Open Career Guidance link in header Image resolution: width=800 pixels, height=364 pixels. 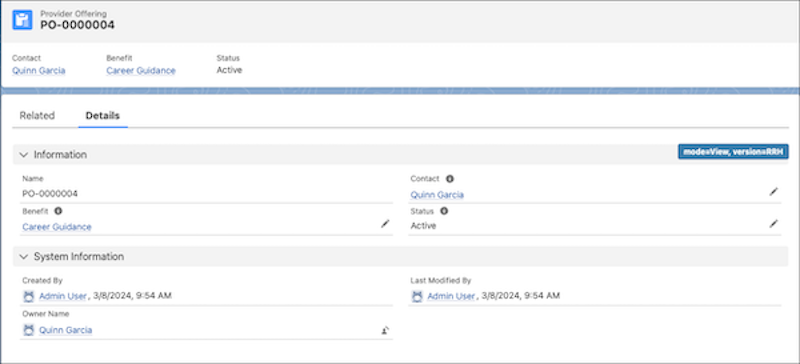click(x=141, y=70)
